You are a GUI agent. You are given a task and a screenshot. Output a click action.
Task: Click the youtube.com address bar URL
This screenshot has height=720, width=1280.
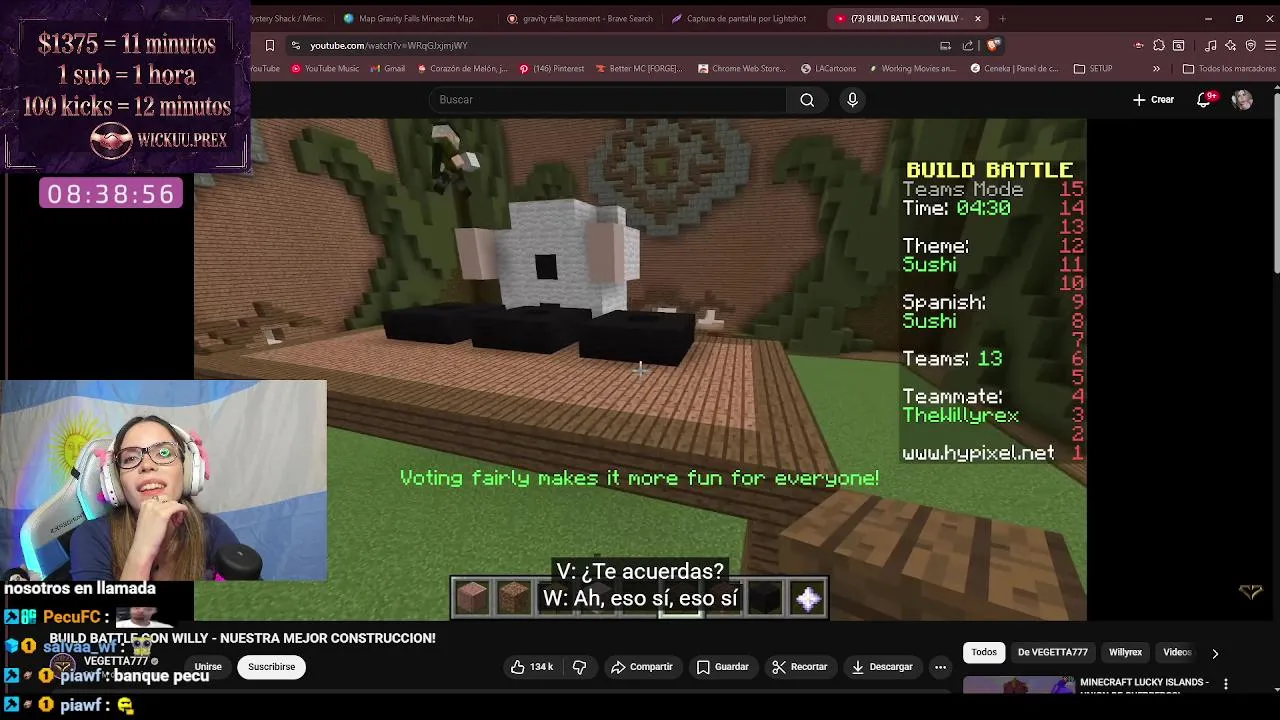[x=388, y=45]
